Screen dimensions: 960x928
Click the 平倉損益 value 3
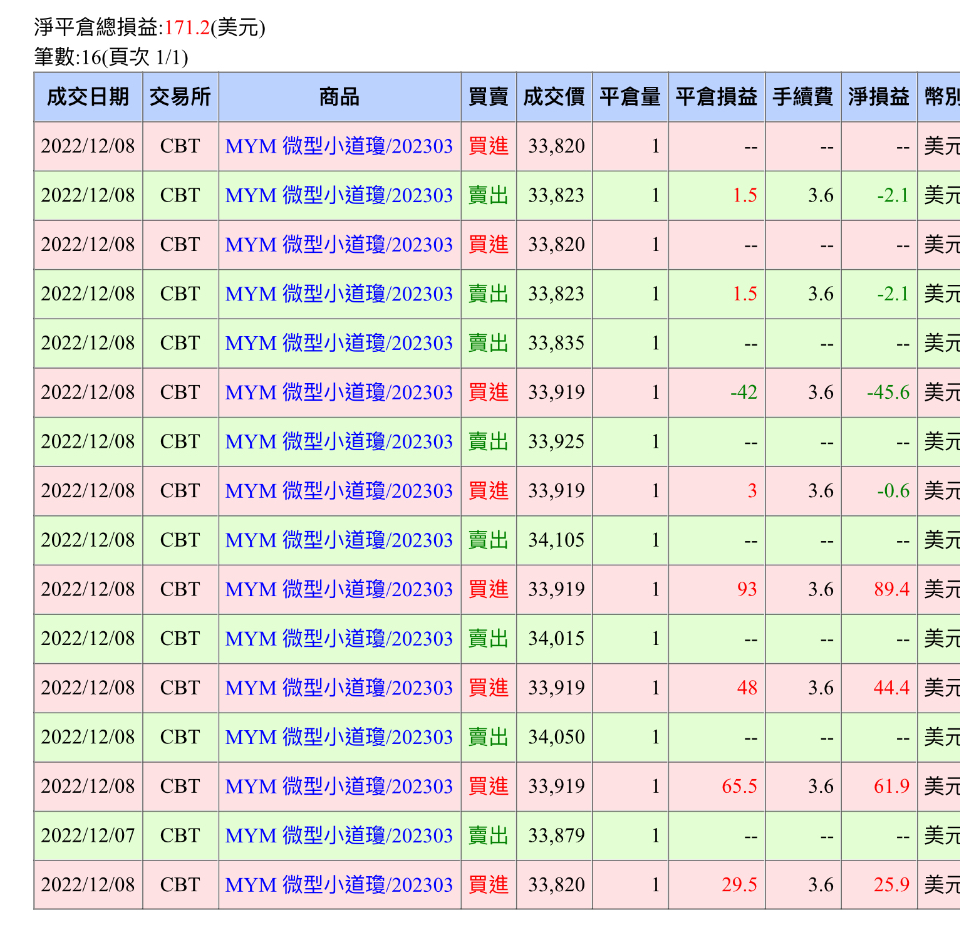coord(752,491)
